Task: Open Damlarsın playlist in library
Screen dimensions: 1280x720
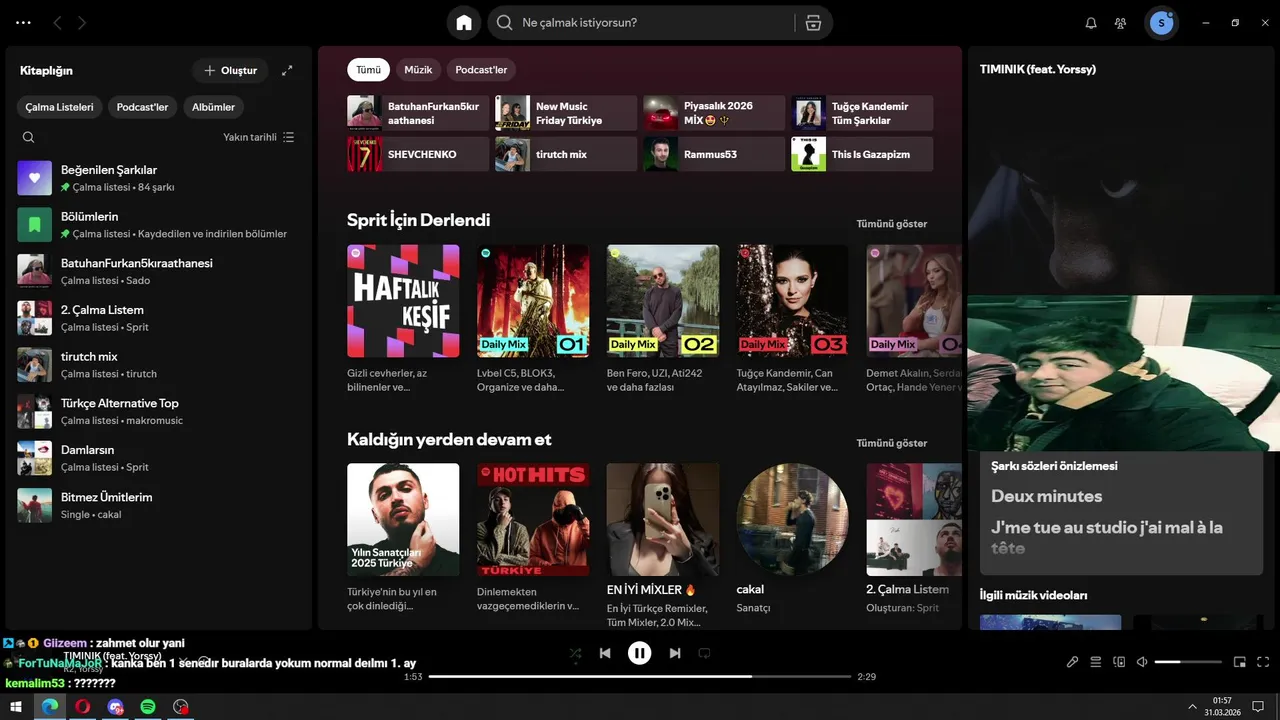Action: (x=160, y=458)
